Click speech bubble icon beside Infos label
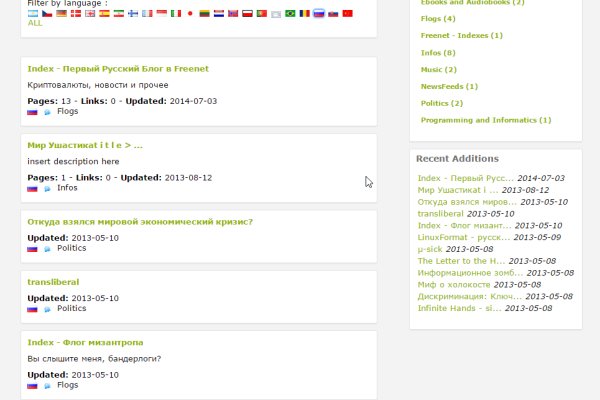This screenshot has width=600, height=400. 47,189
